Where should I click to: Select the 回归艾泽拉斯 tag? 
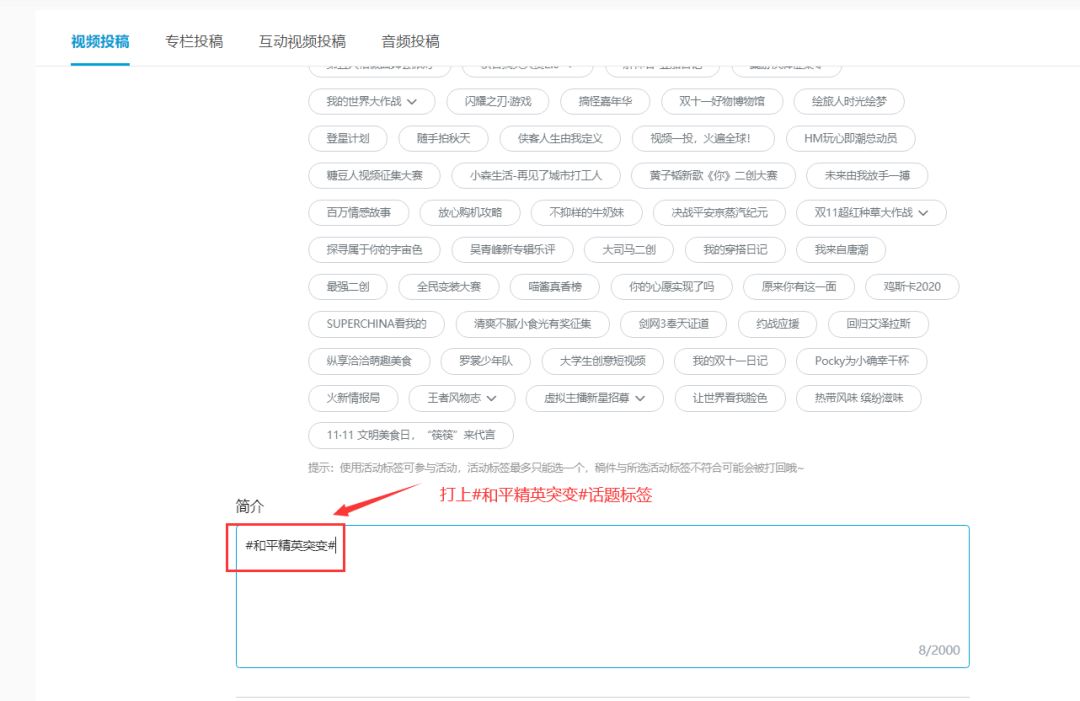(878, 324)
